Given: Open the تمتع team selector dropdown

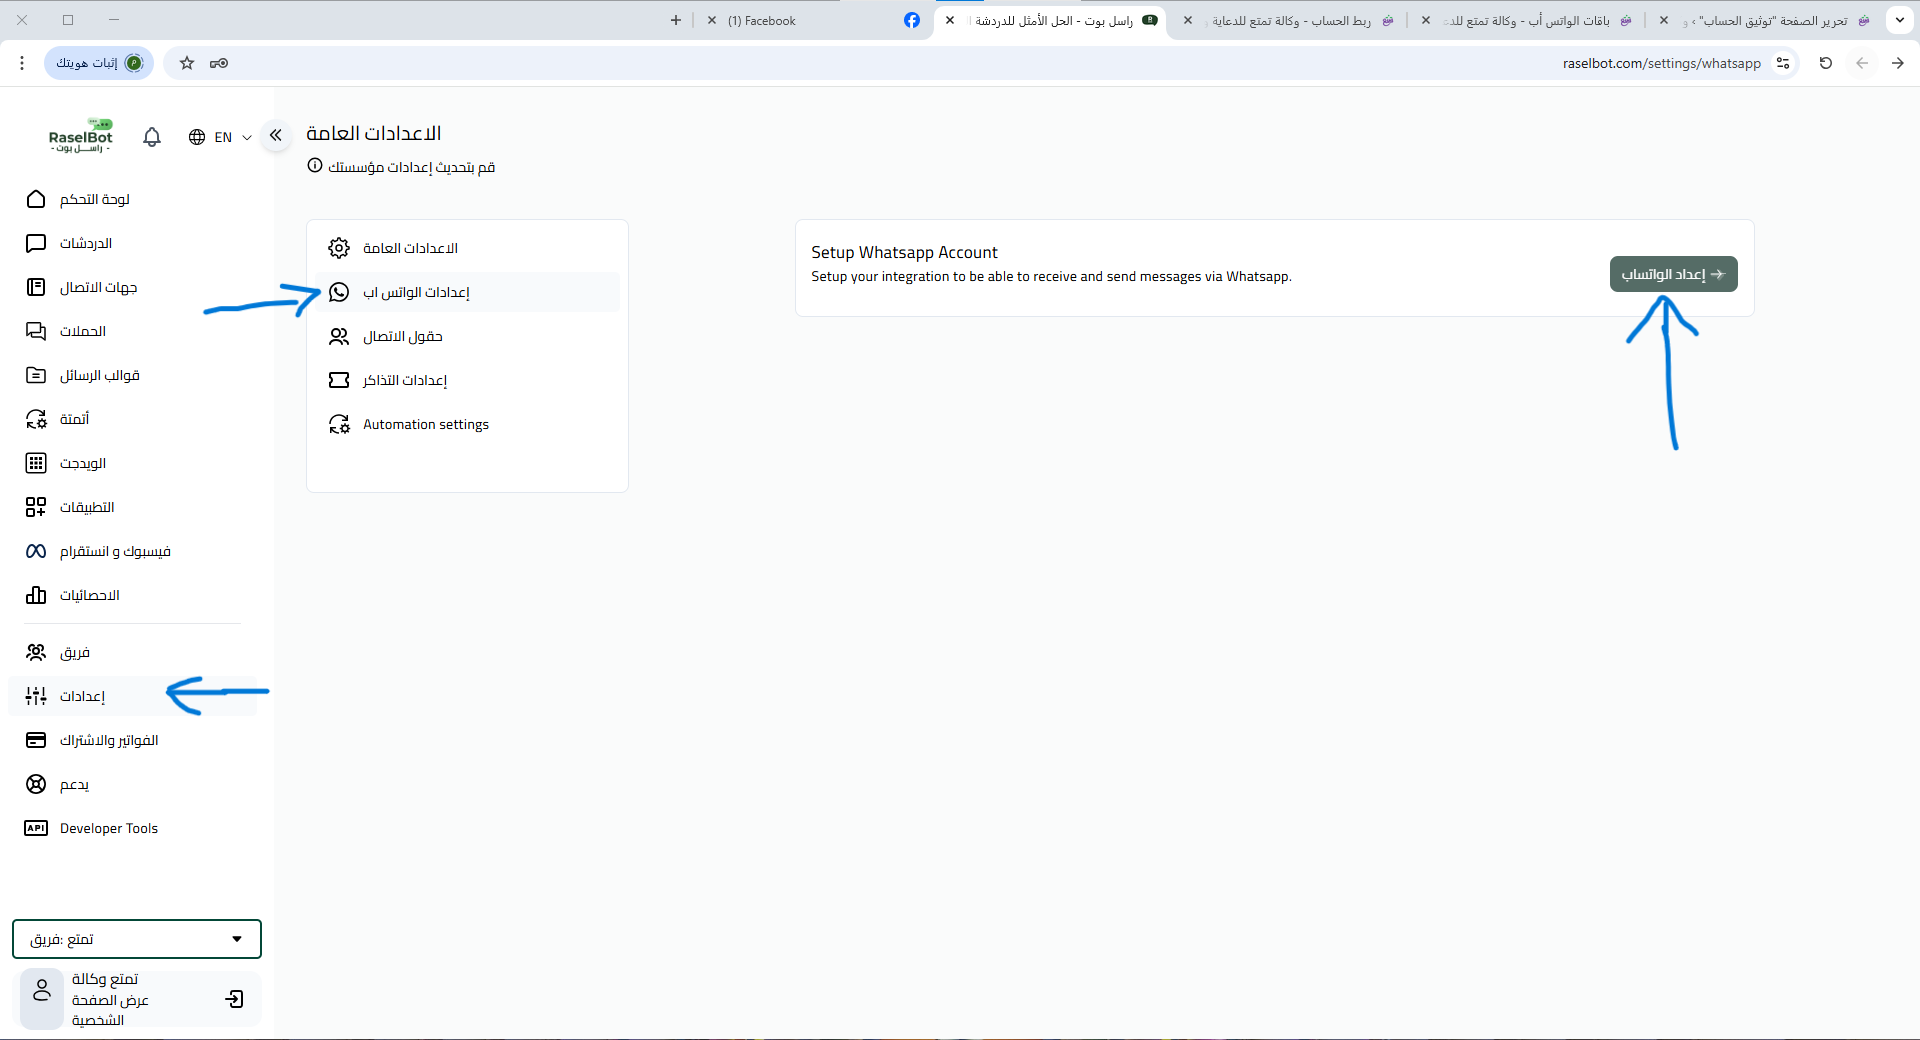Looking at the screenshot, I should click(x=137, y=939).
